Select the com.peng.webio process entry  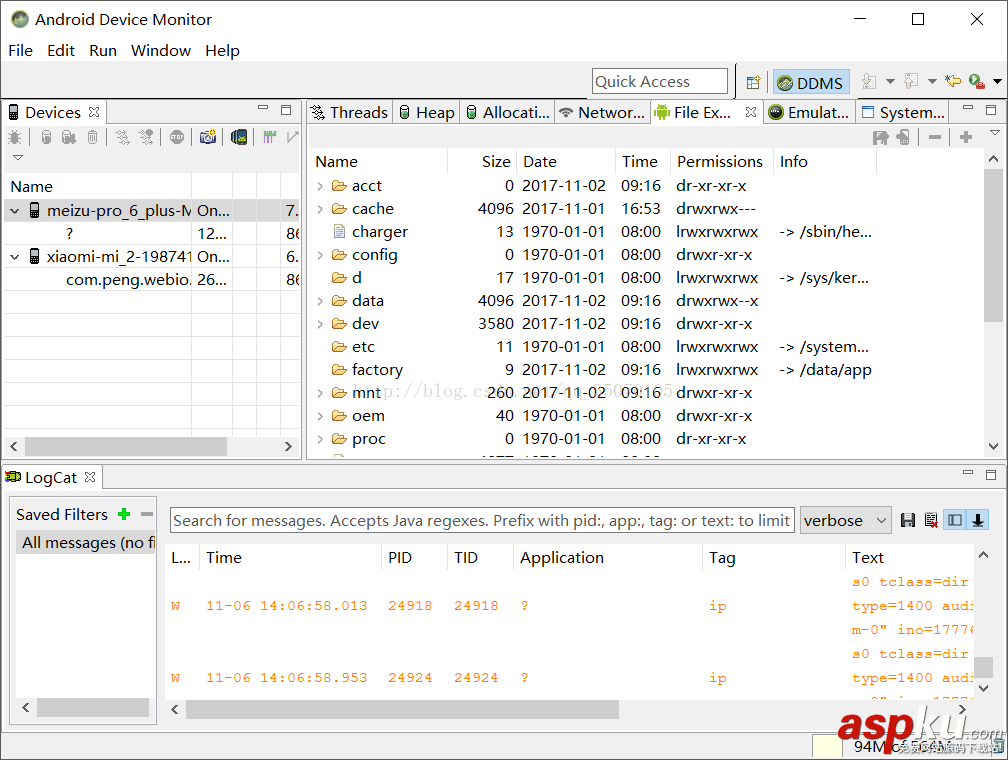(102, 279)
